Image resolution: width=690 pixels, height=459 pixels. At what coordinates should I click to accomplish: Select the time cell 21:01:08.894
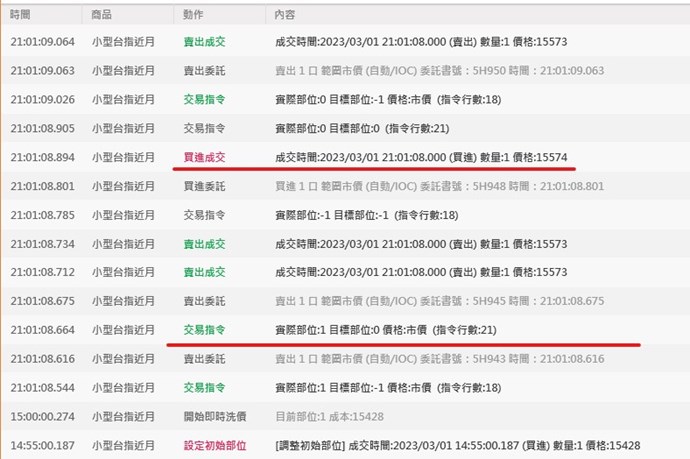point(43,157)
